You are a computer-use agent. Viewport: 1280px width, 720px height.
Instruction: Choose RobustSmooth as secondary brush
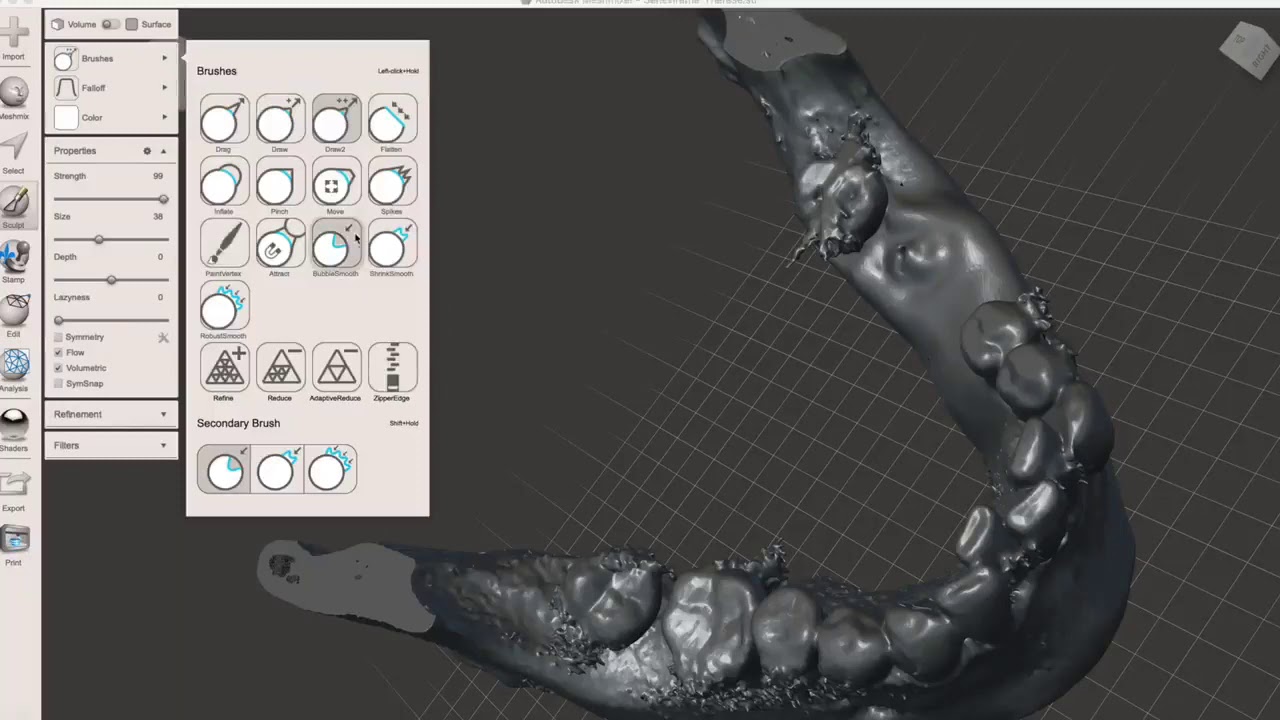[x=329, y=469]
